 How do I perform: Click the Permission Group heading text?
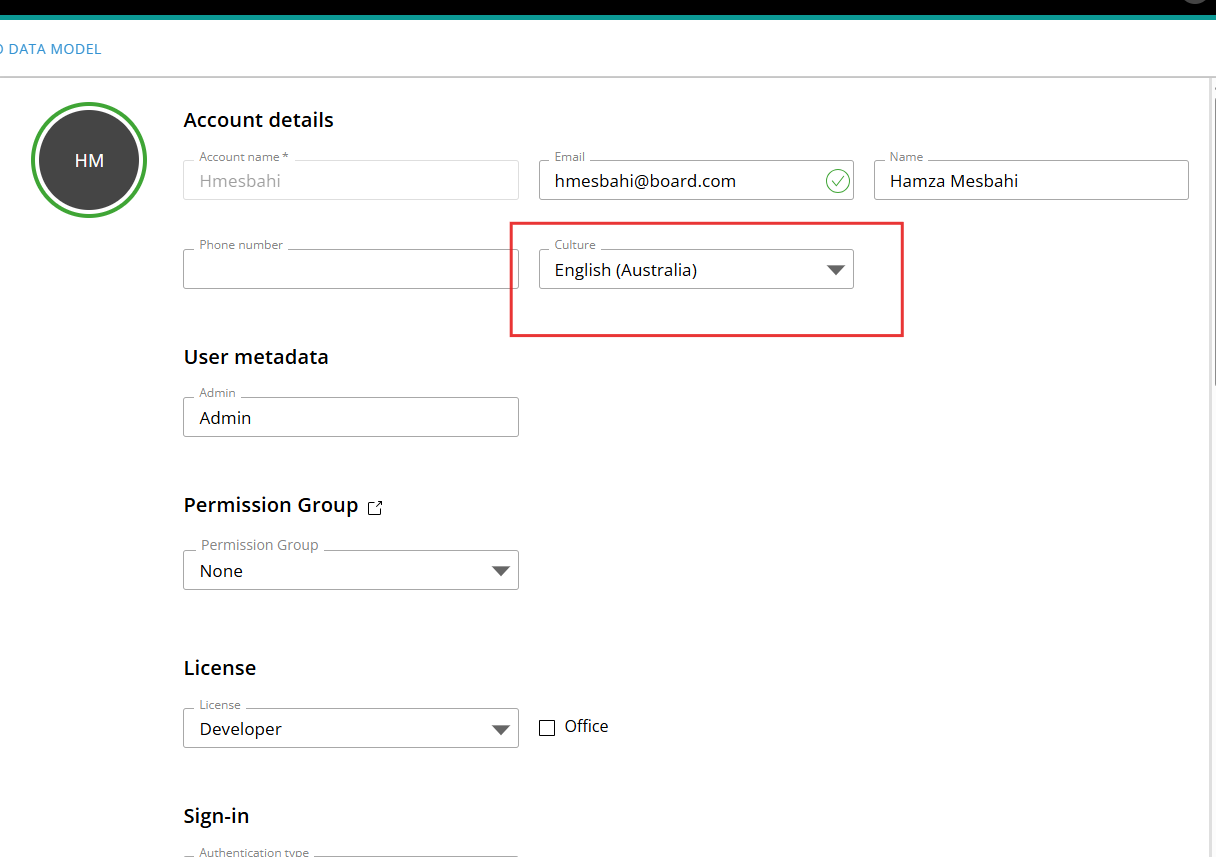coord(271,505)
